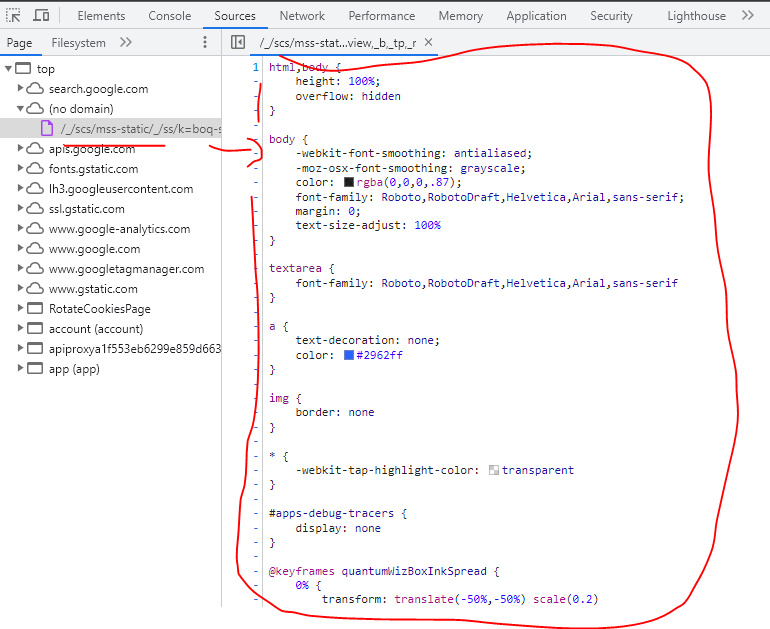Collapse the top frame tree node
The image size is (770, 629).
[9, 69]
